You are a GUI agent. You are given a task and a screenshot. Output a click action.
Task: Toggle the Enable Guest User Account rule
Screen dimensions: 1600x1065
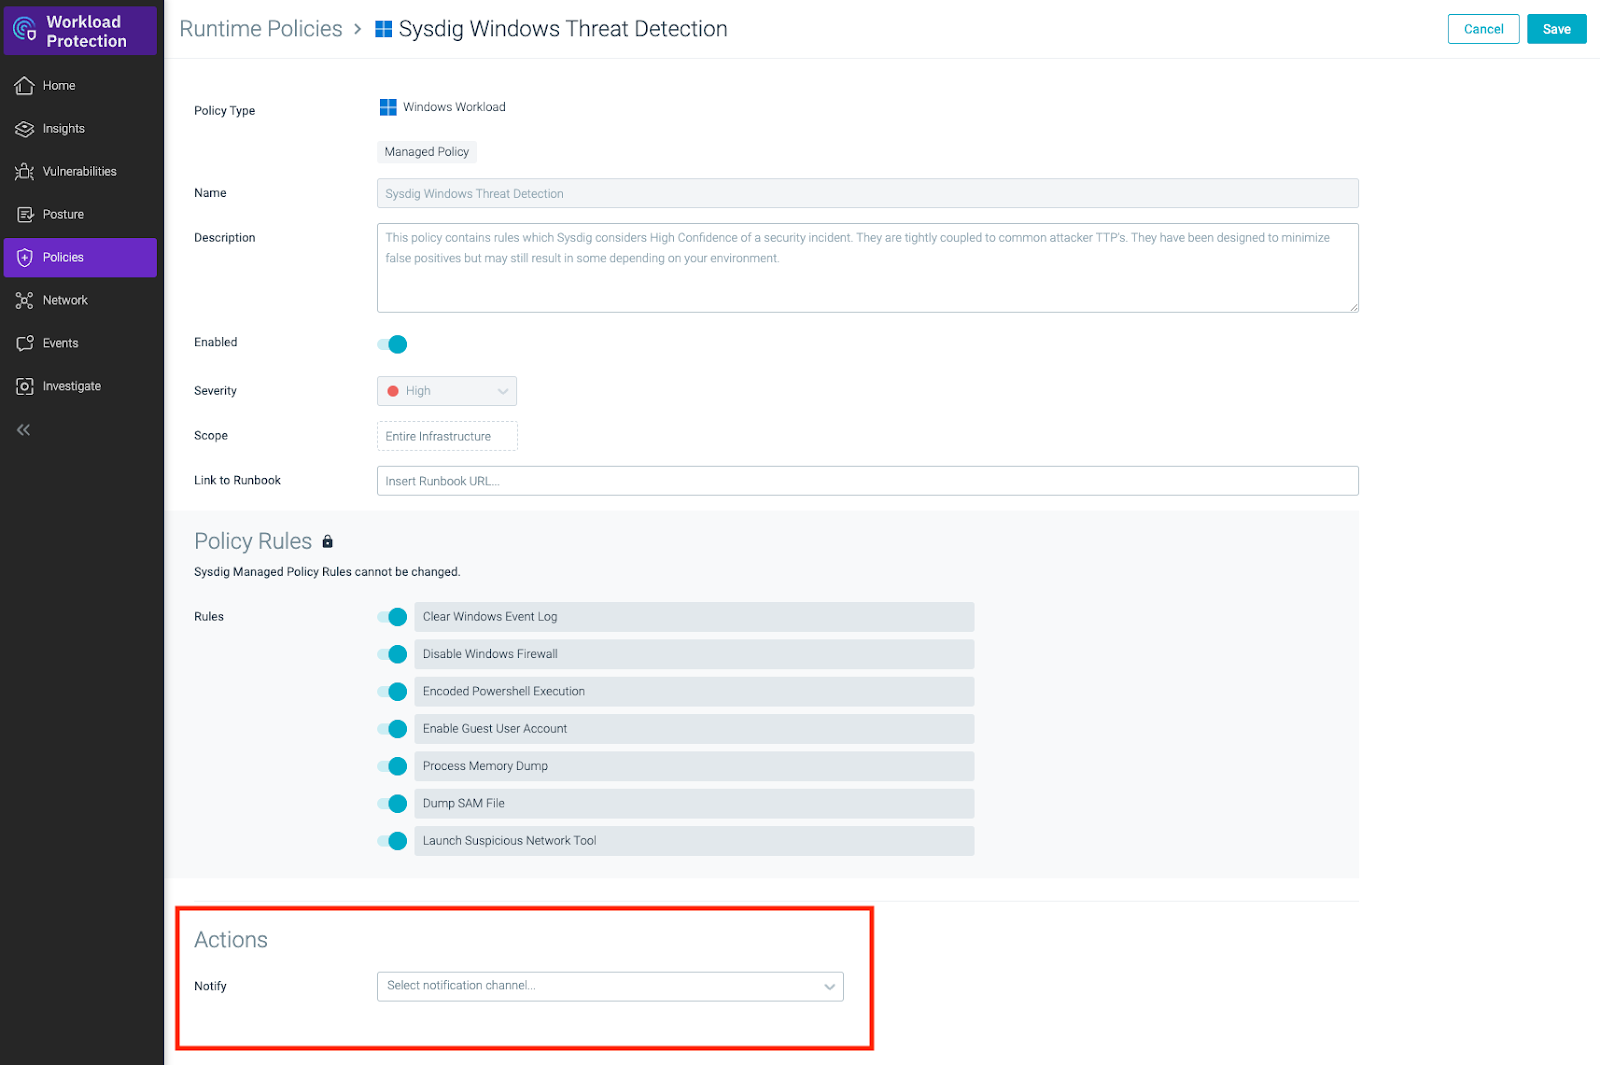click(x=392, y=729)
